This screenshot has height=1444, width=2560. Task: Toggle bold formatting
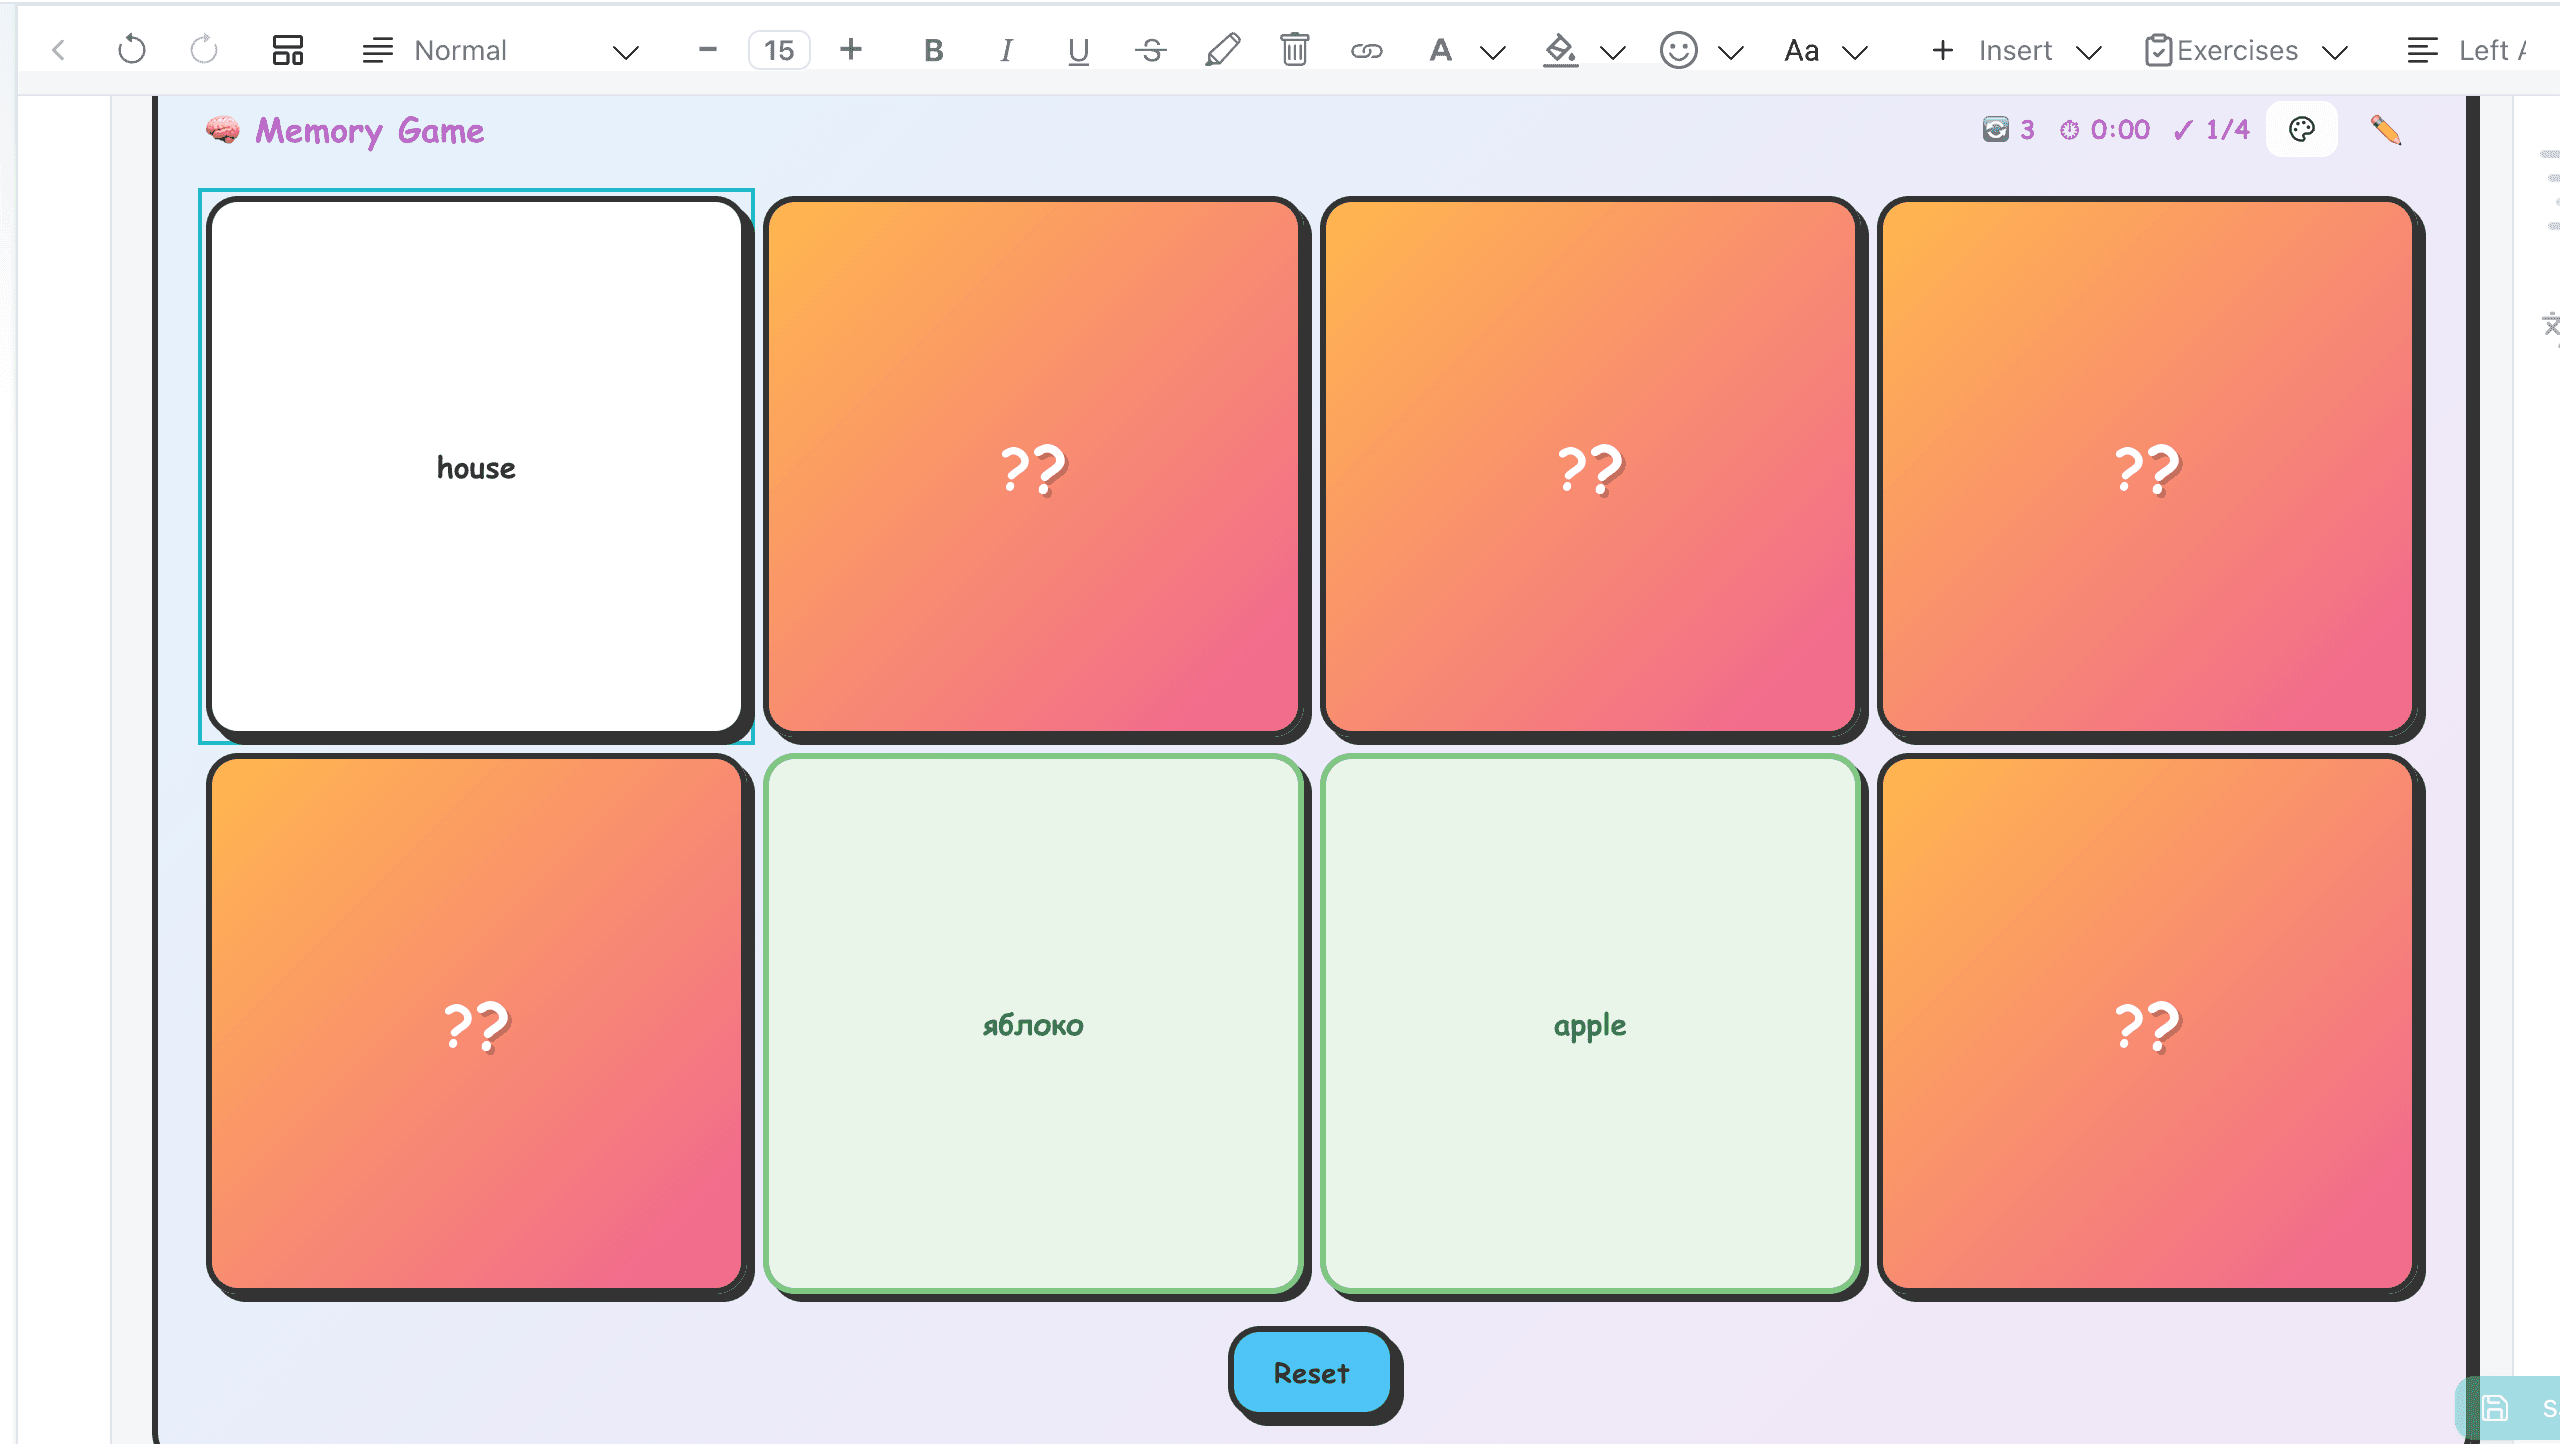pos(932,50)
